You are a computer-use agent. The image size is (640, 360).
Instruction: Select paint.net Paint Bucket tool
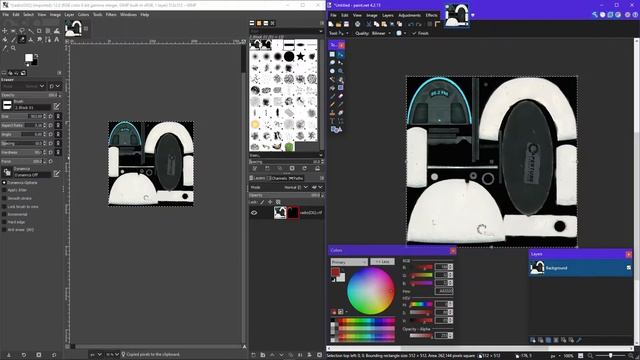tap(332, 88)
